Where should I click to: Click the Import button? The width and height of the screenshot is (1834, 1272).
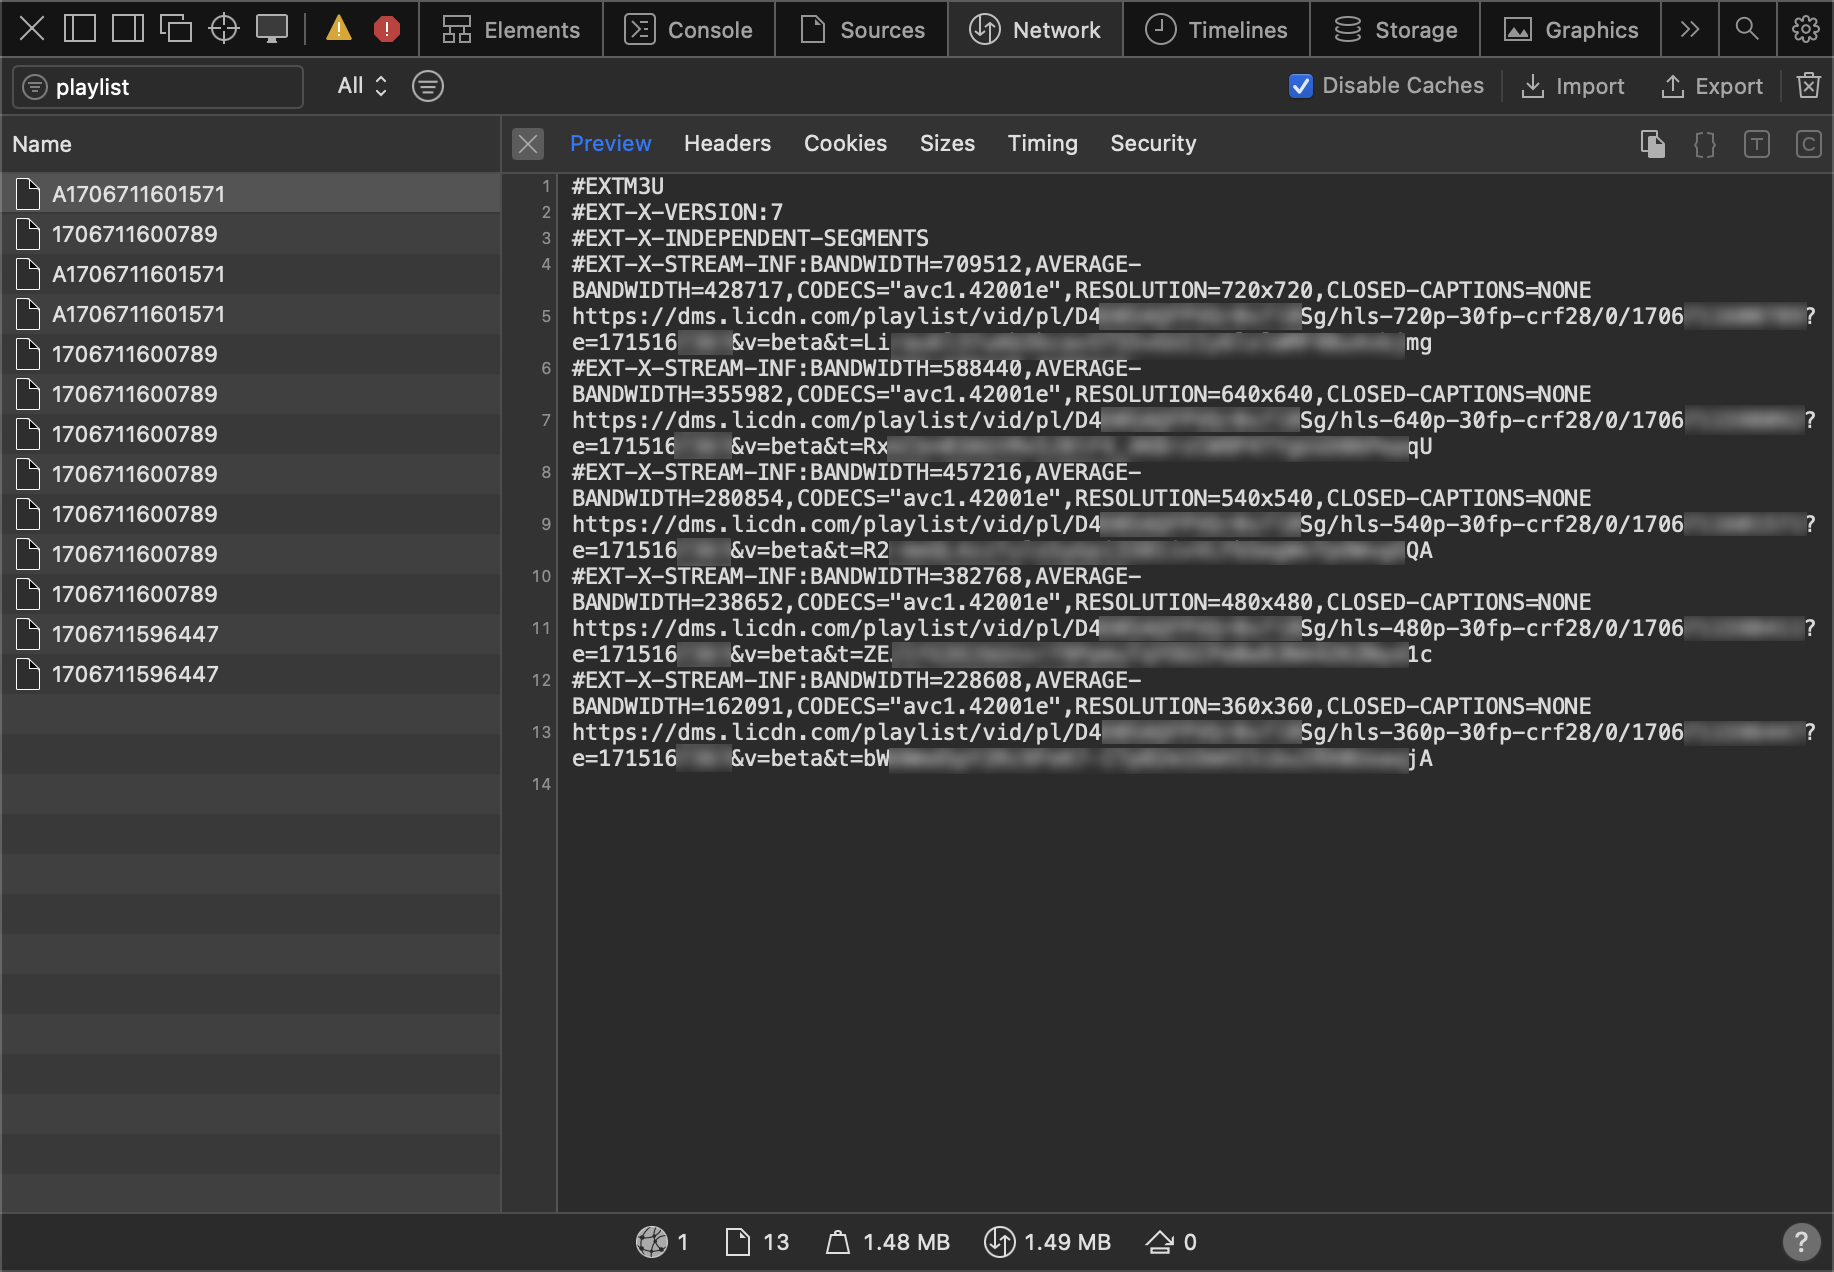[x=1573, y=86]
